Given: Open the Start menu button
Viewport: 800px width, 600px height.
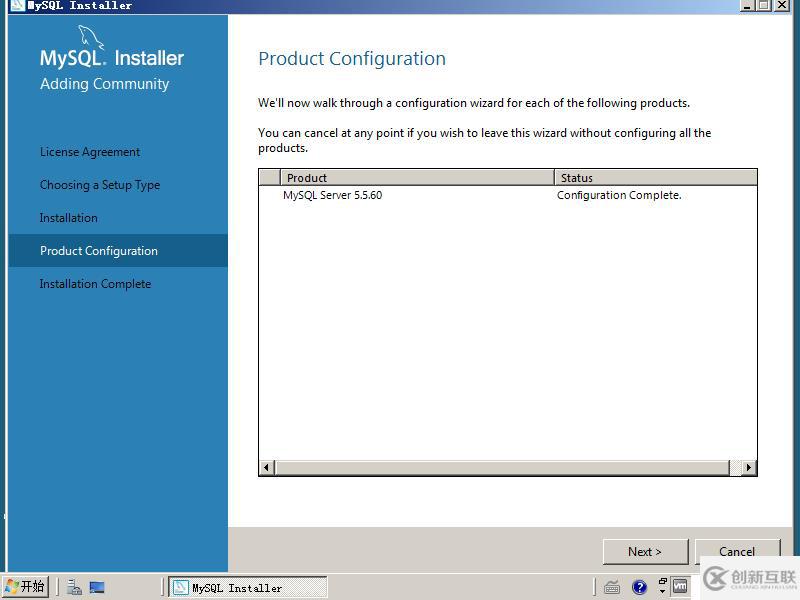Looking at the screenshot, I should coord(26,586).
